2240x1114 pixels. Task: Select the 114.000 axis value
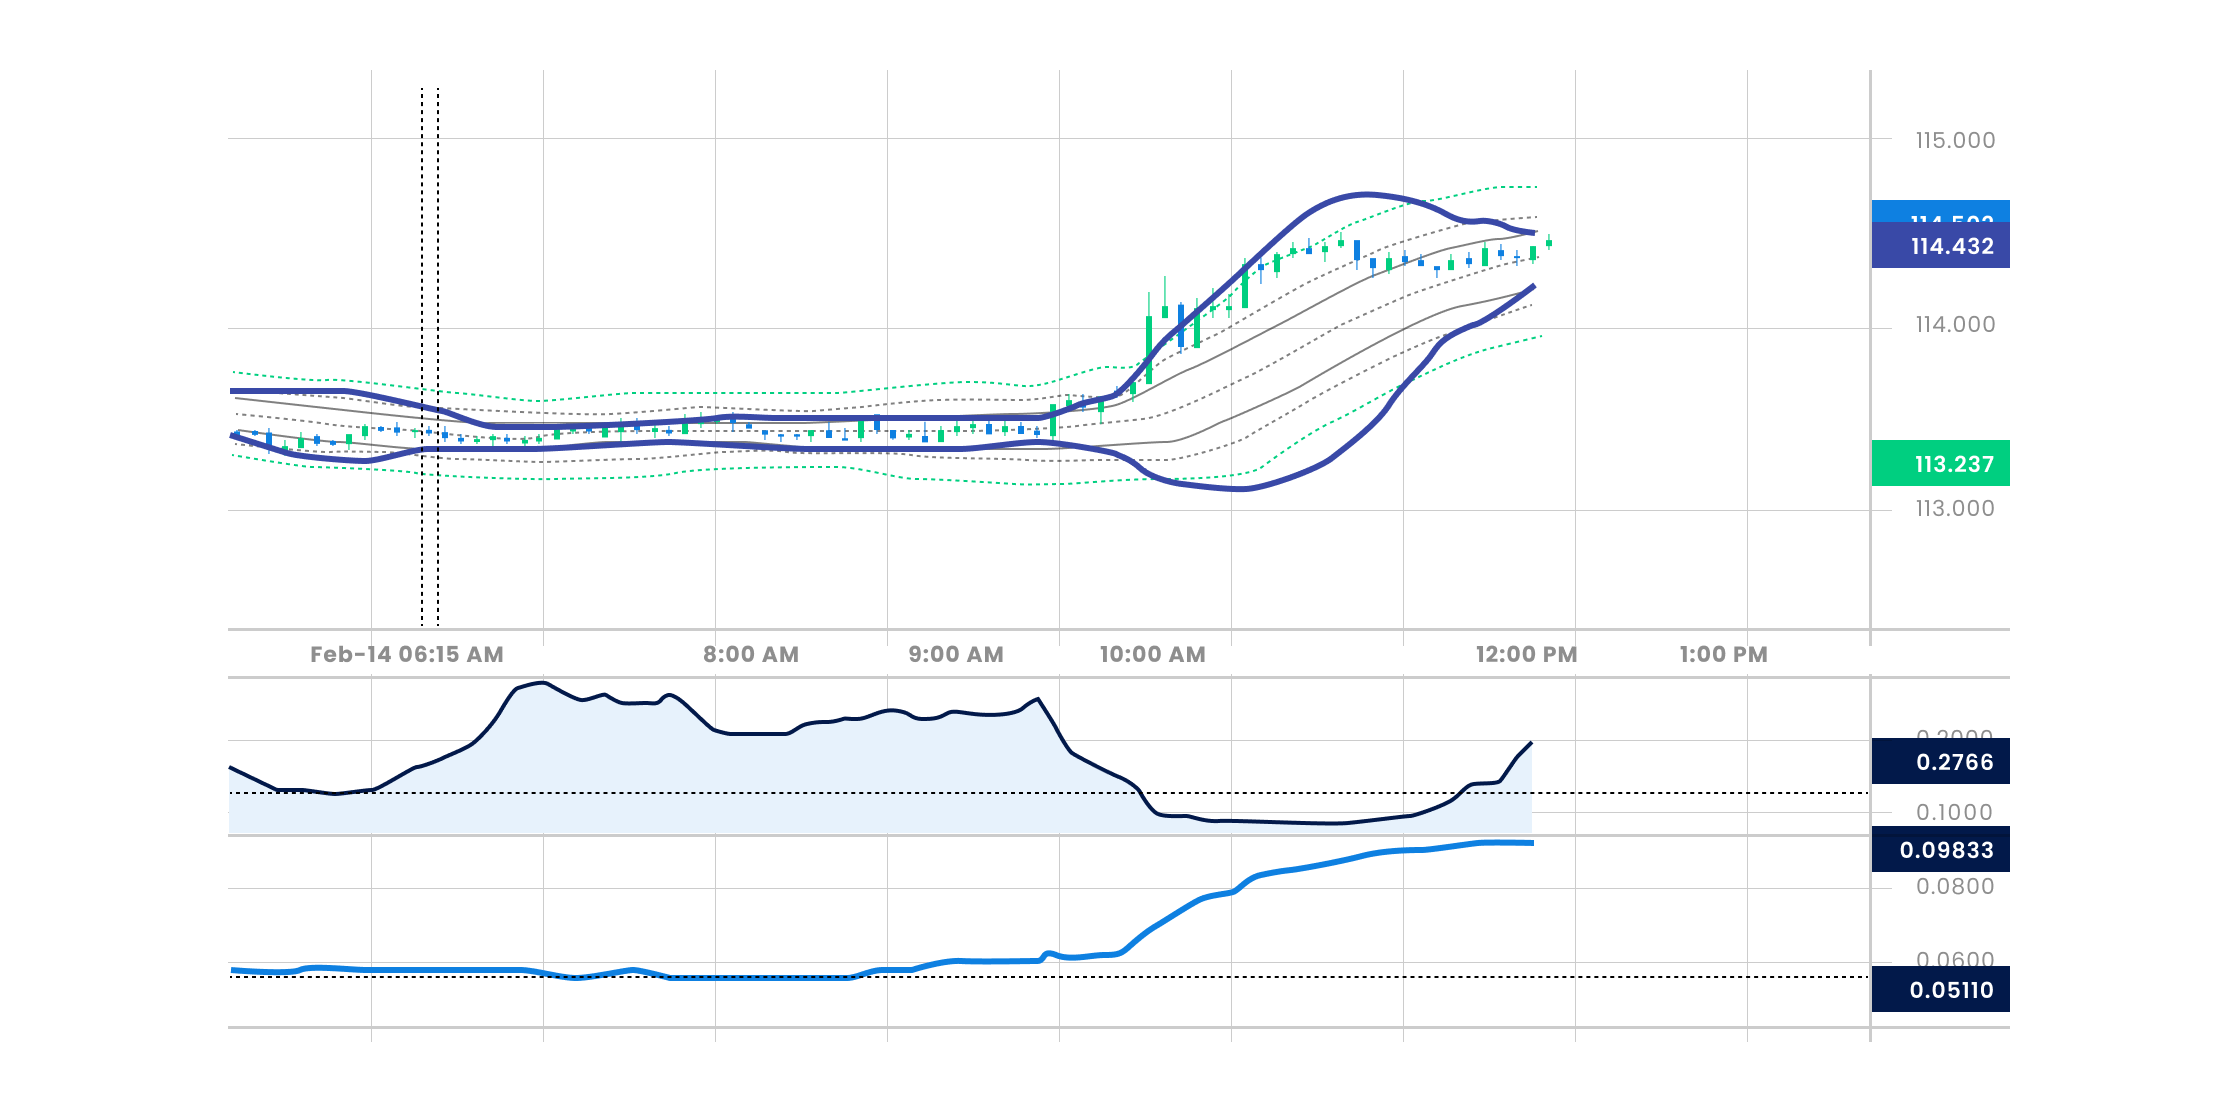point(1955,325)
